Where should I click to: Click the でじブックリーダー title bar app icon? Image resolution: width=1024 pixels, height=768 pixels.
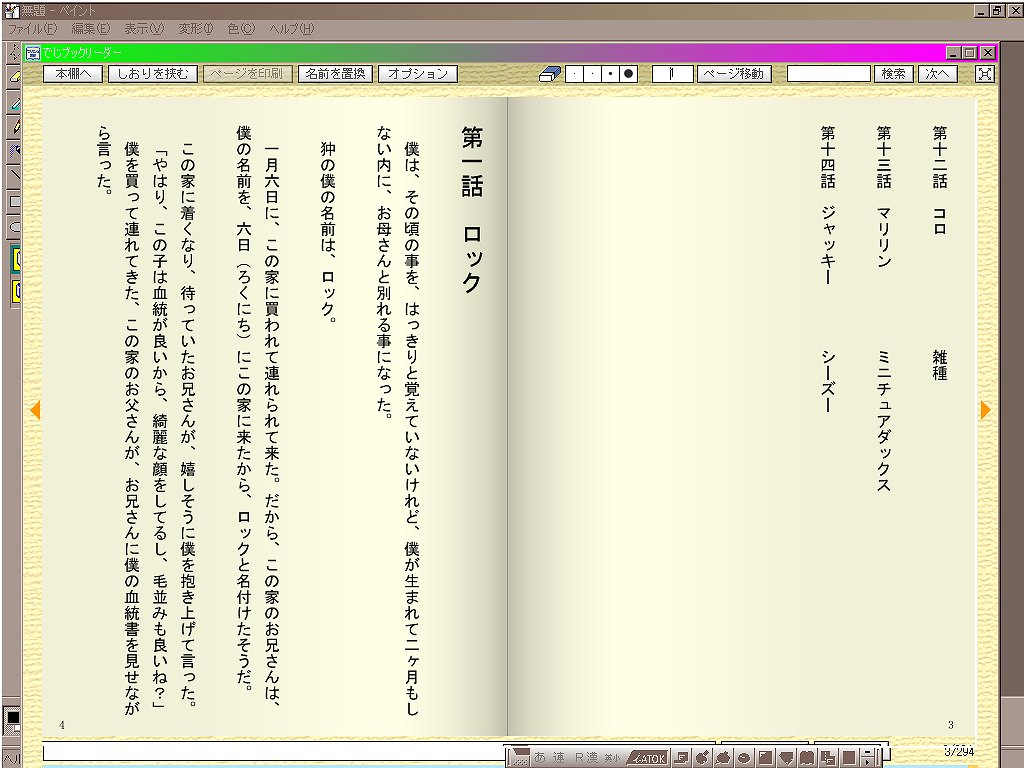[x=33, y=53]
